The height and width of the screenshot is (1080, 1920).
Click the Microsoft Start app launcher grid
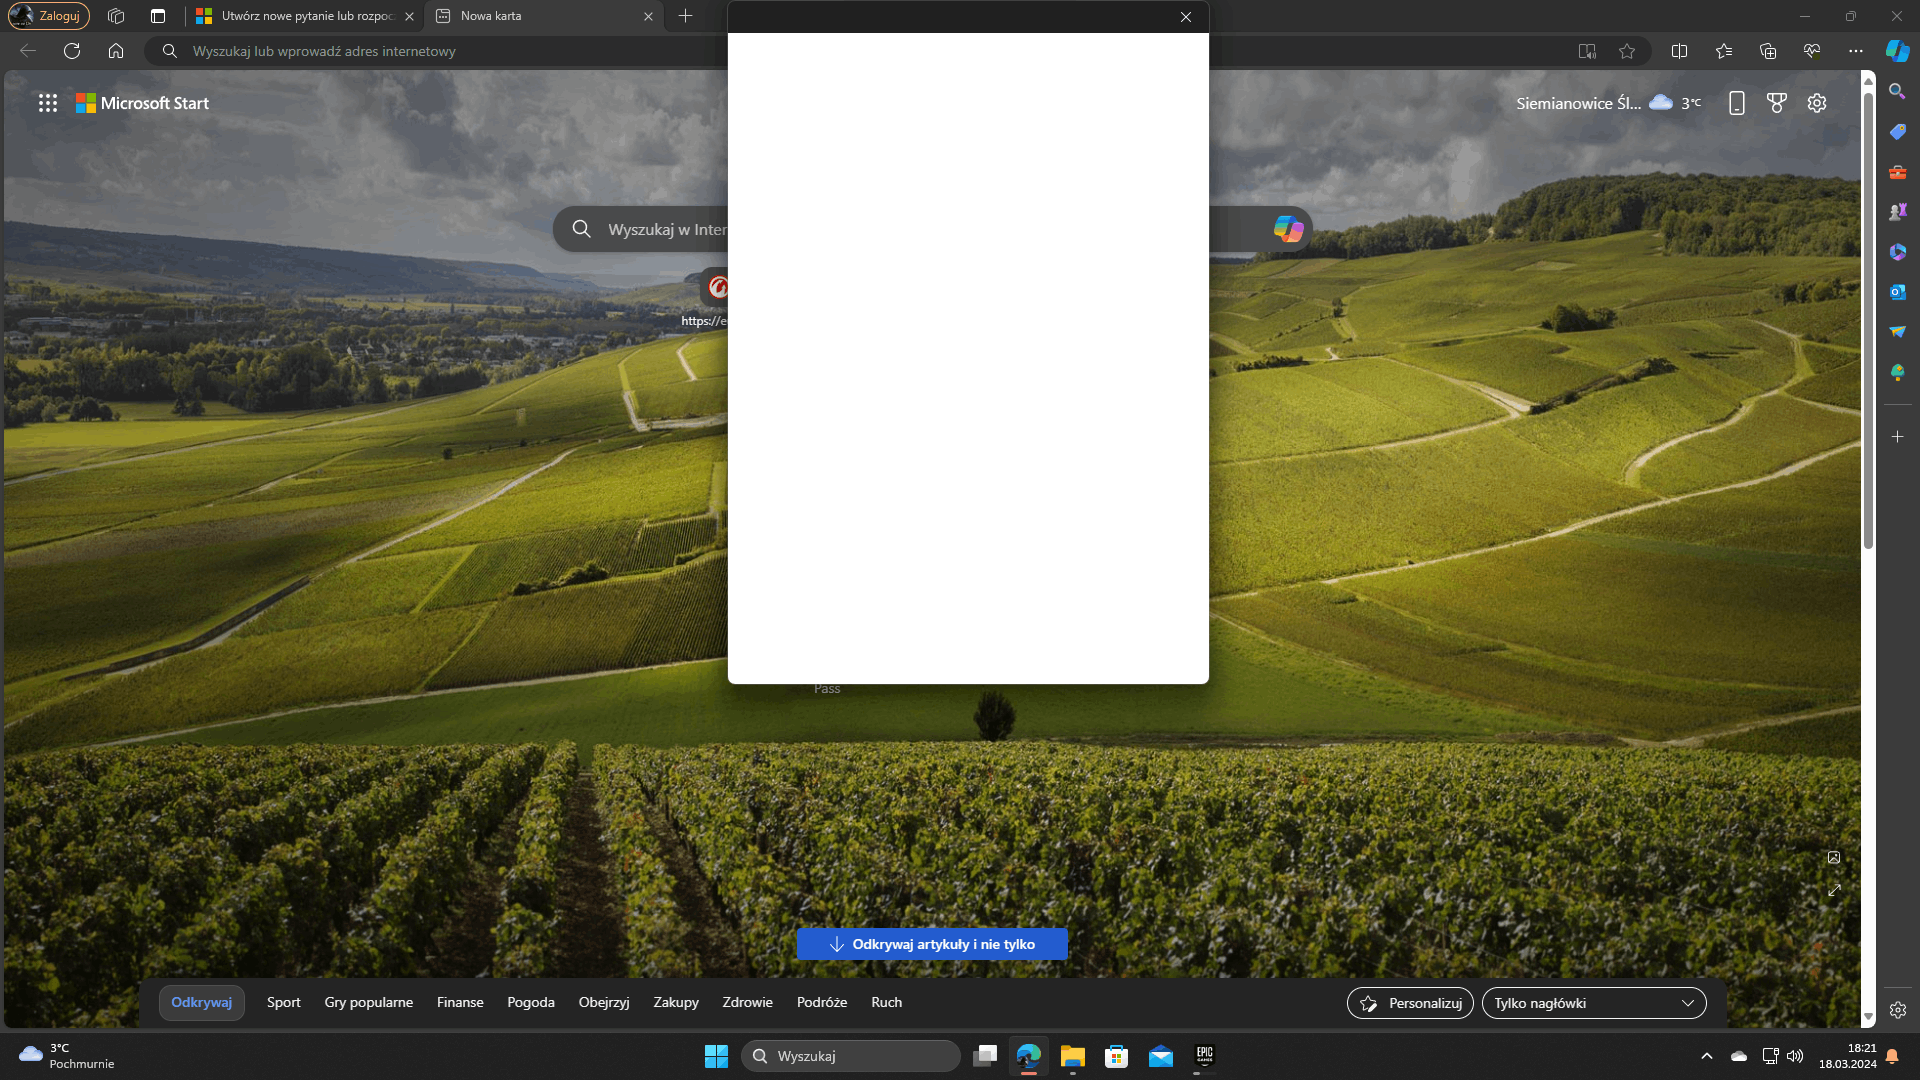point(48,103)
